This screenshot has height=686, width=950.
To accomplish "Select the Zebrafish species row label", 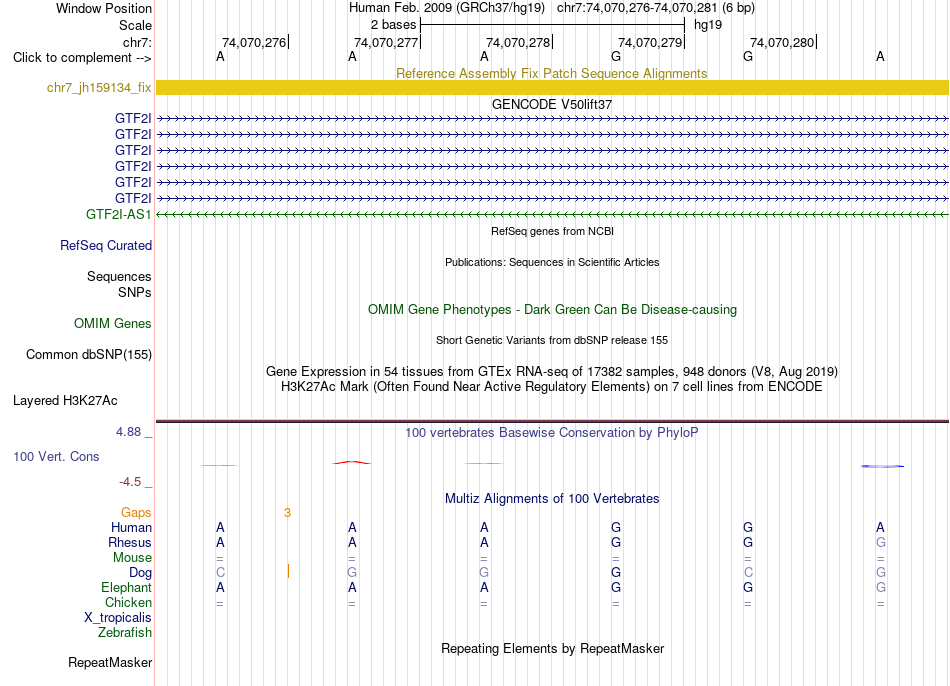I will (124, 632).
